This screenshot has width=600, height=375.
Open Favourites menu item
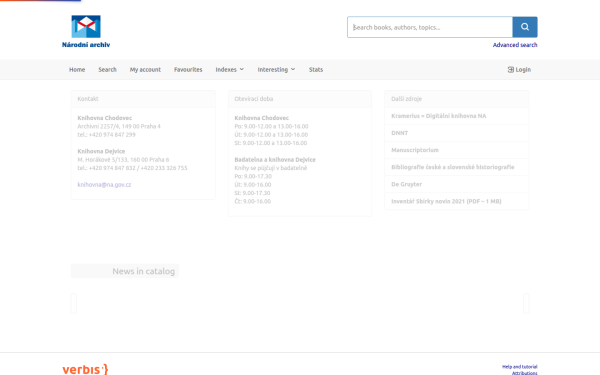coord(188,70)
